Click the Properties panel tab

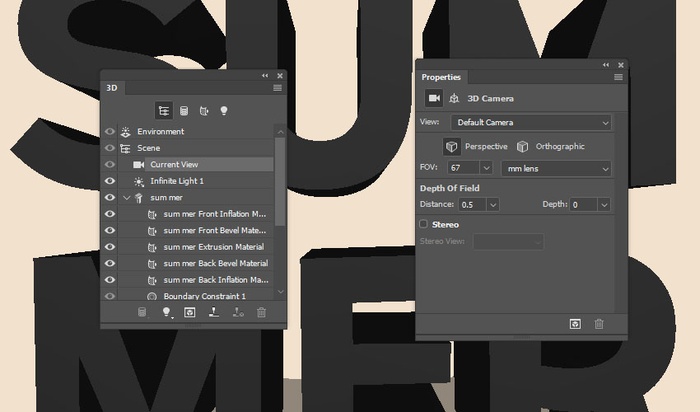point(441,77)
